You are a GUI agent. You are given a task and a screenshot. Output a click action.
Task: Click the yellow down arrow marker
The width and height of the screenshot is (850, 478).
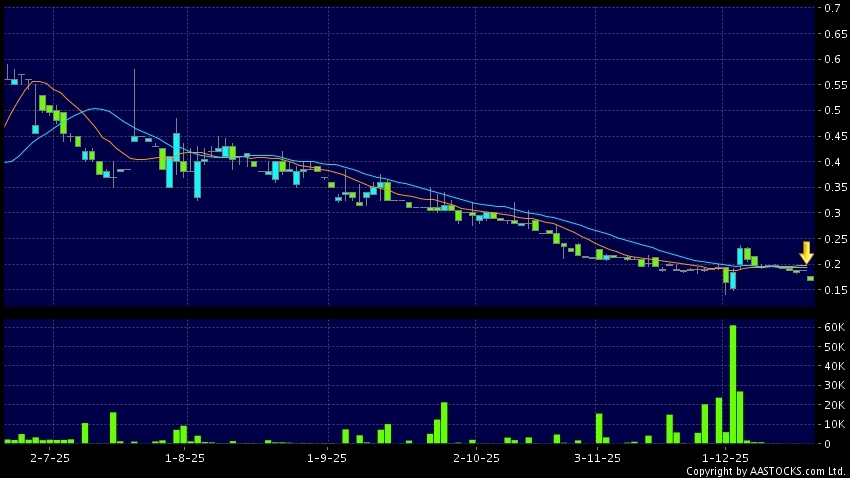click(806, 252)
